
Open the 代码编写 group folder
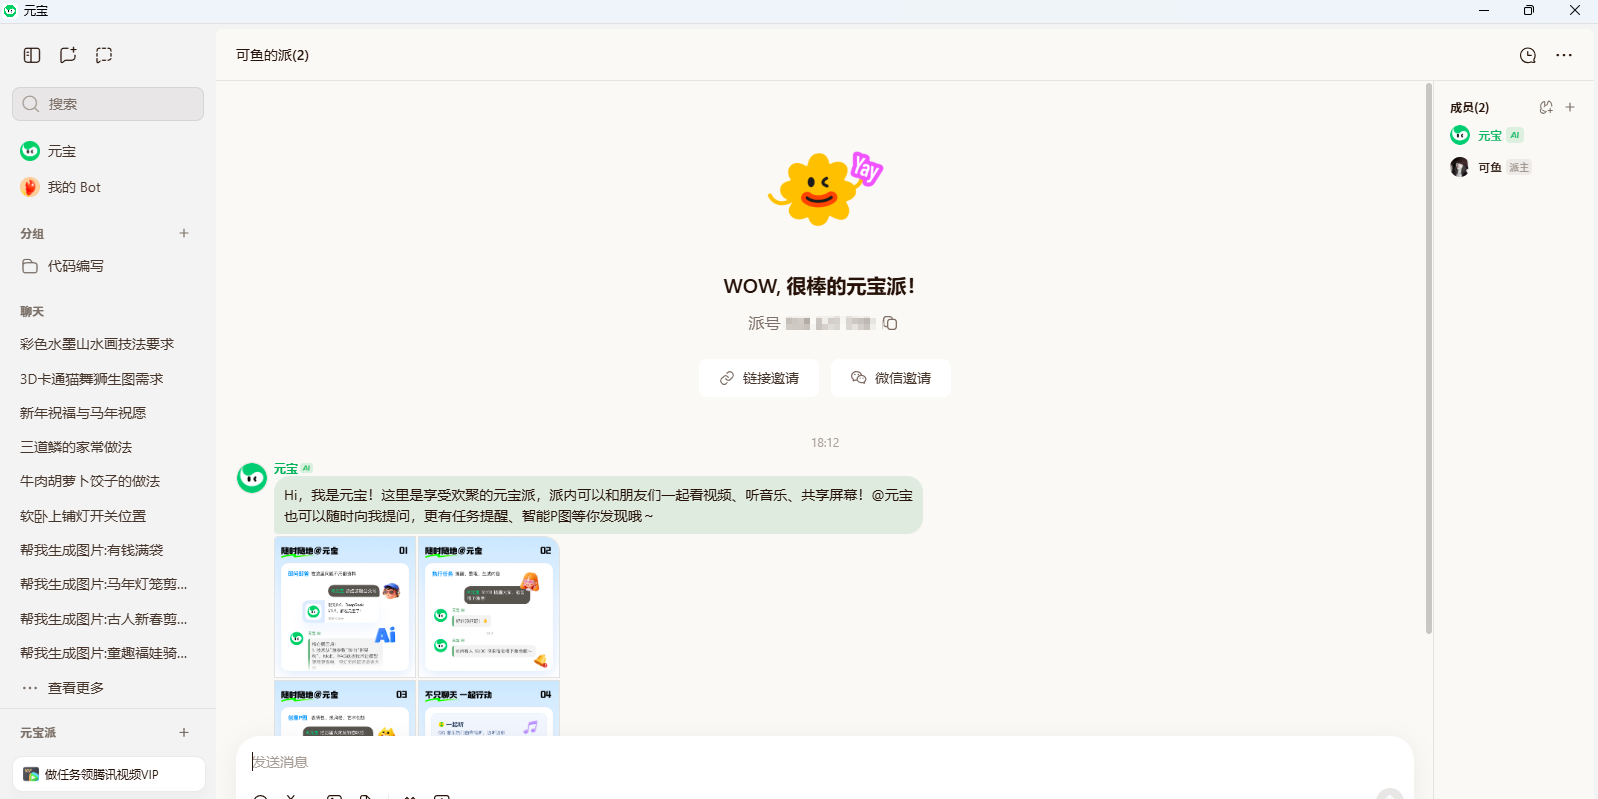point(75,266)
